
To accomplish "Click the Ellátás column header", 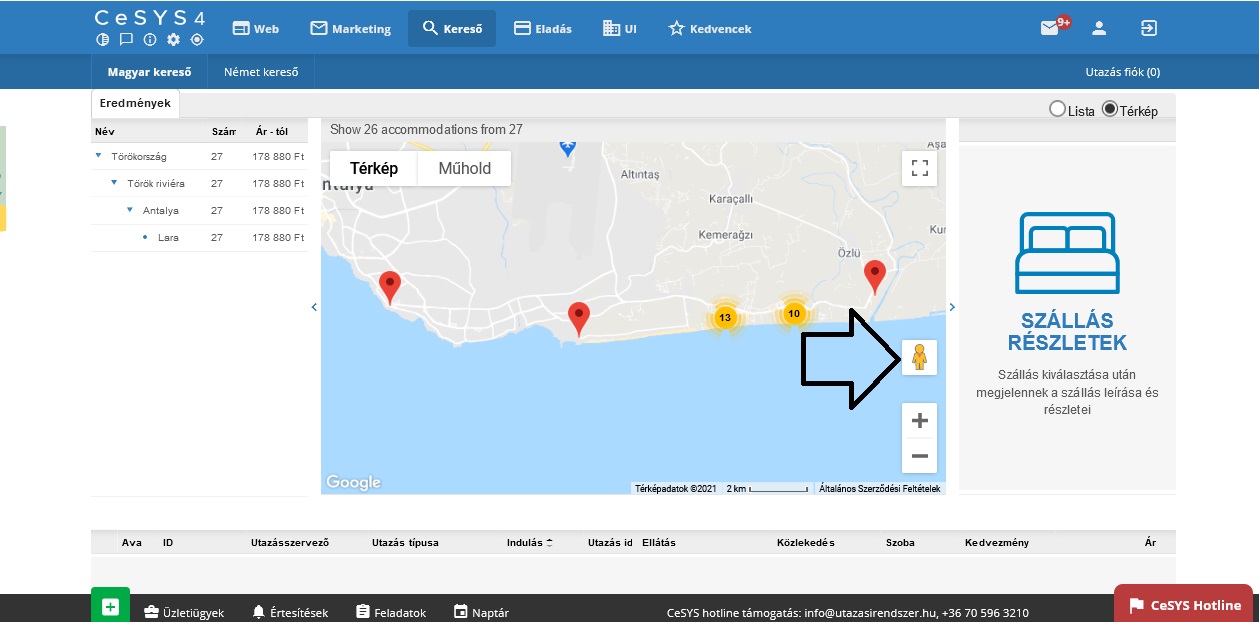I will tap(659, 543).
